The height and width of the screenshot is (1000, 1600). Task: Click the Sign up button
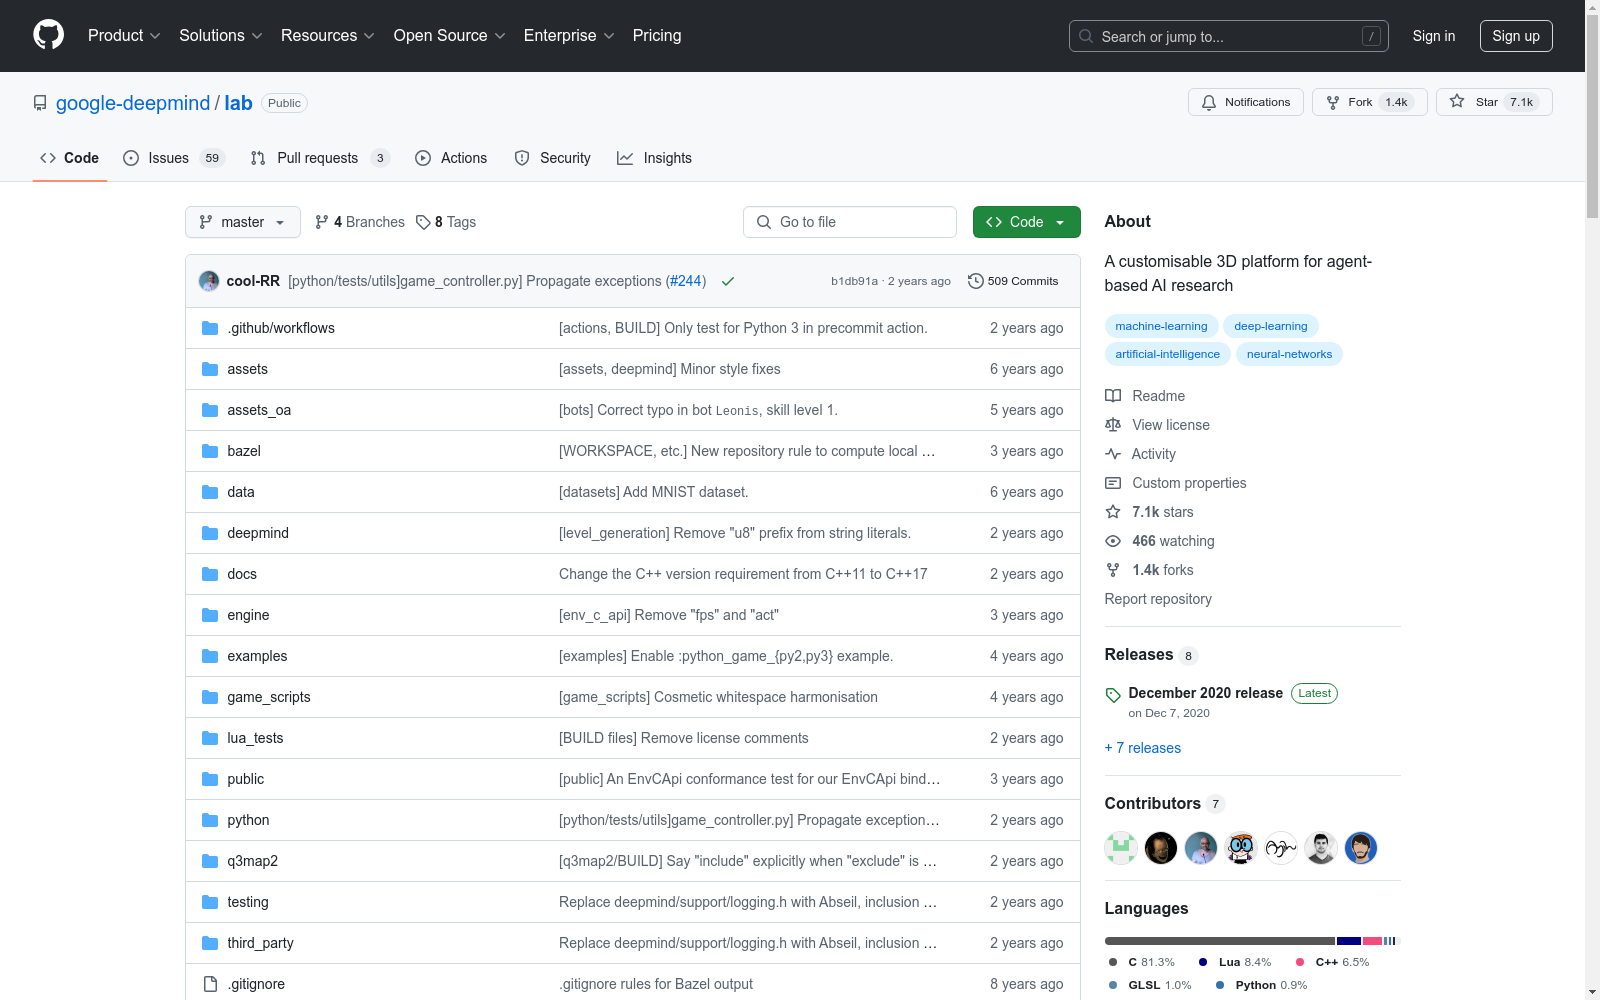click(1516, 36)
